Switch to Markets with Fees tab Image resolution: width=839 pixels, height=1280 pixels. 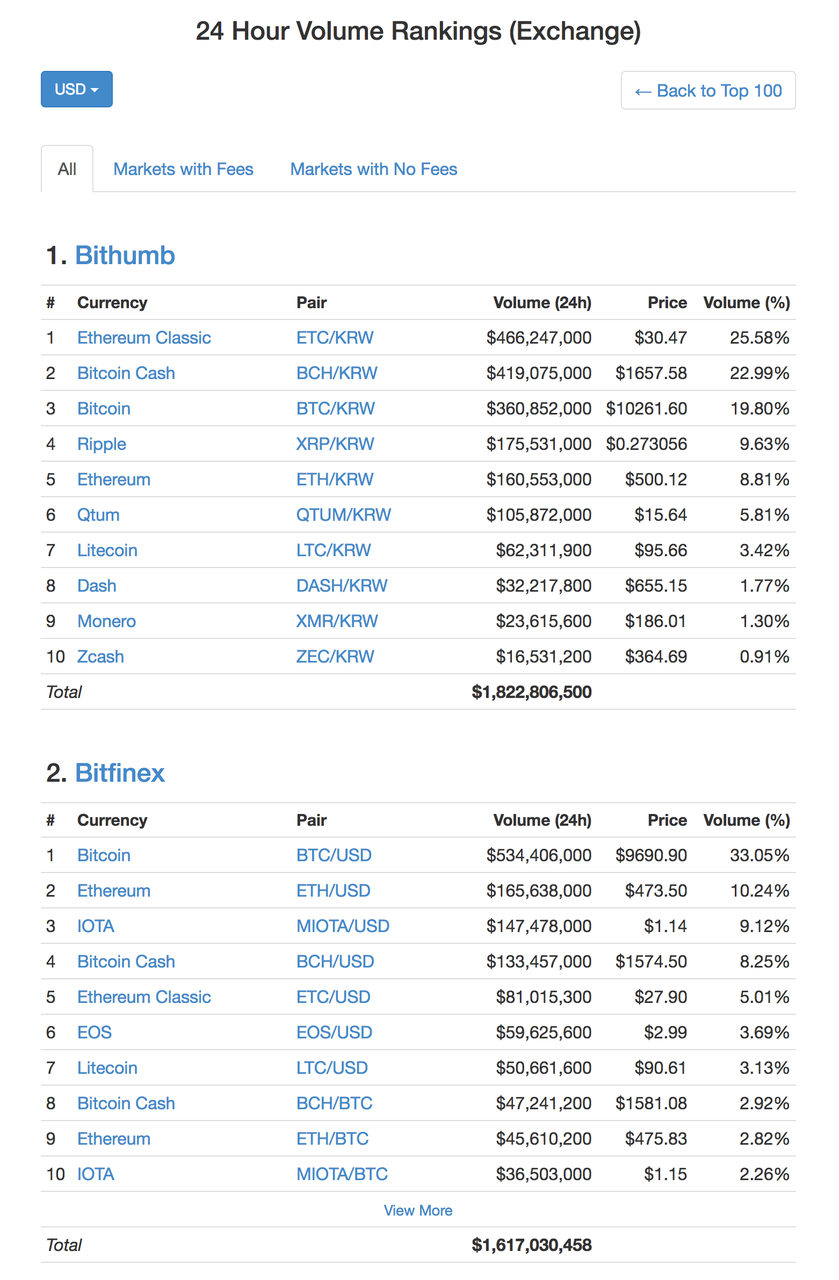[183, 169]
